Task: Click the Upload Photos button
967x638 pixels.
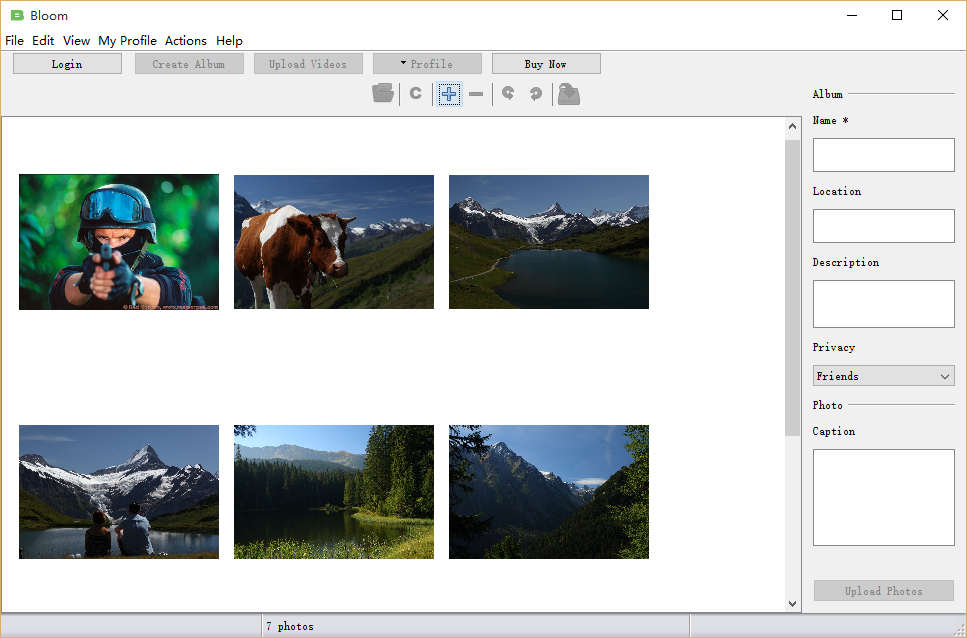Action: 883,591
